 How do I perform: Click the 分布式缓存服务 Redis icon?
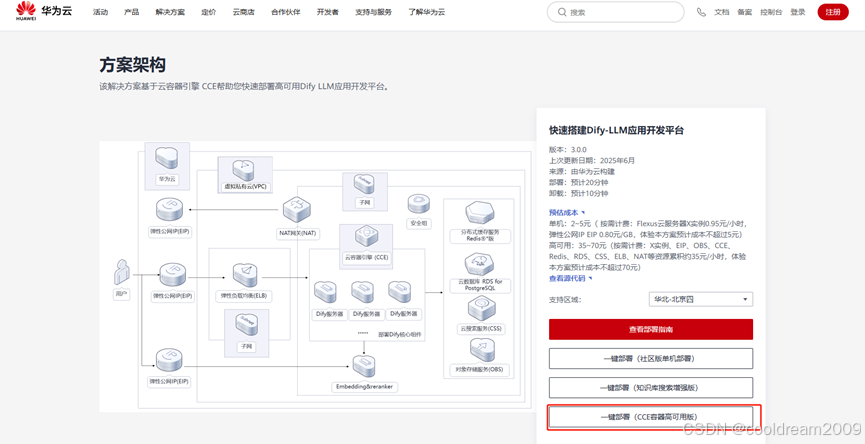coord(479,213)
